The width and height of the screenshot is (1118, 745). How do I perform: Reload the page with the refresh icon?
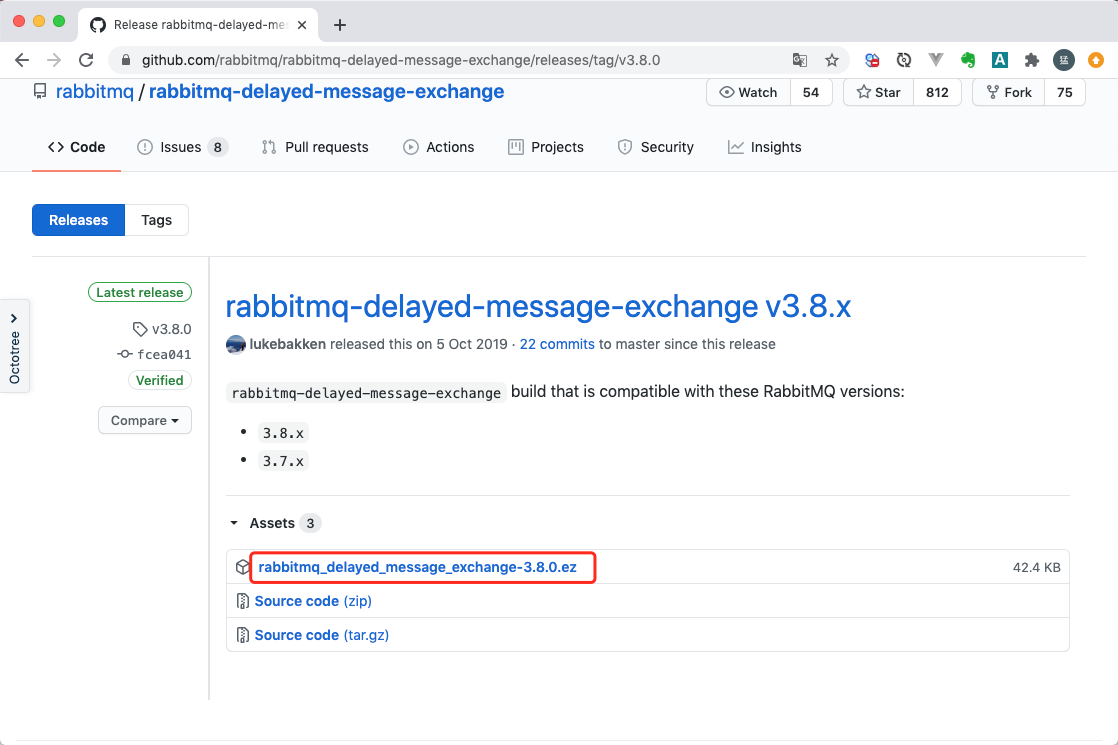[x=86, y=60]
